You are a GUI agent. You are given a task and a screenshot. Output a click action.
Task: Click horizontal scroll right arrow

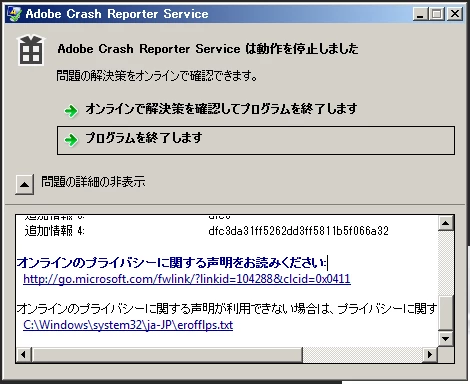[x=430, y=354]
